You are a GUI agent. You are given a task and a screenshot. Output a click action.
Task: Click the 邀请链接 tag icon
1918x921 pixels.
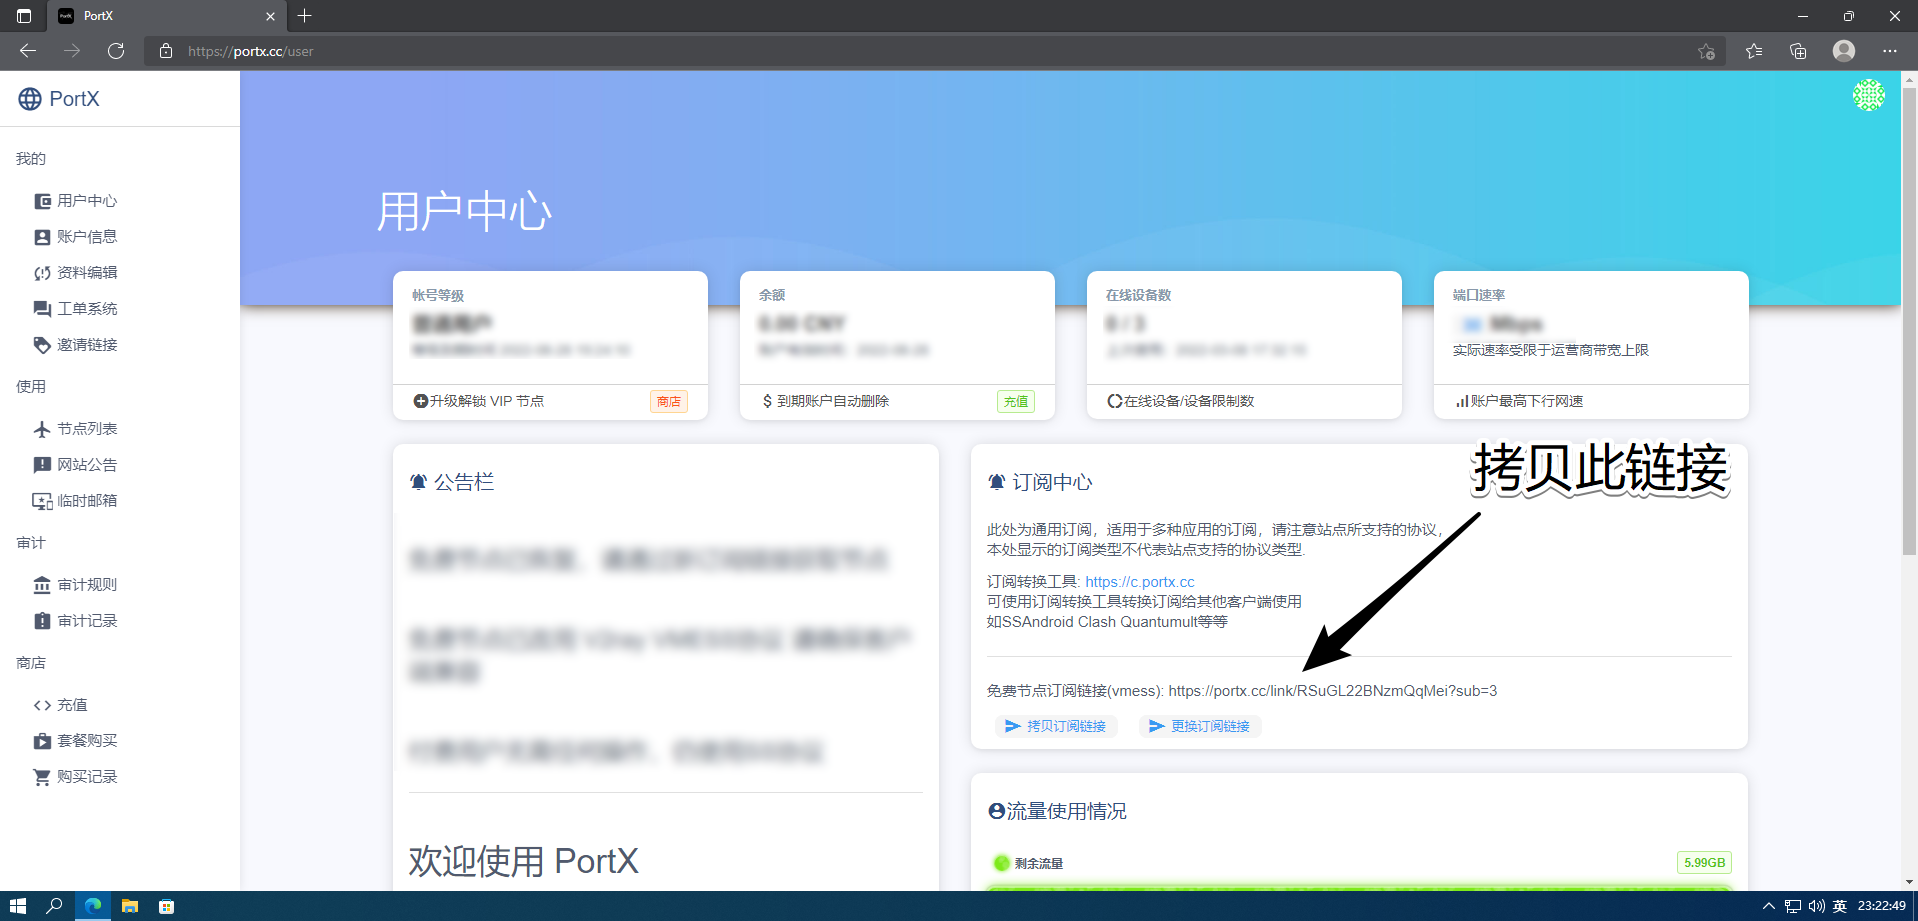pyautogui.click(x=42, y=345)
